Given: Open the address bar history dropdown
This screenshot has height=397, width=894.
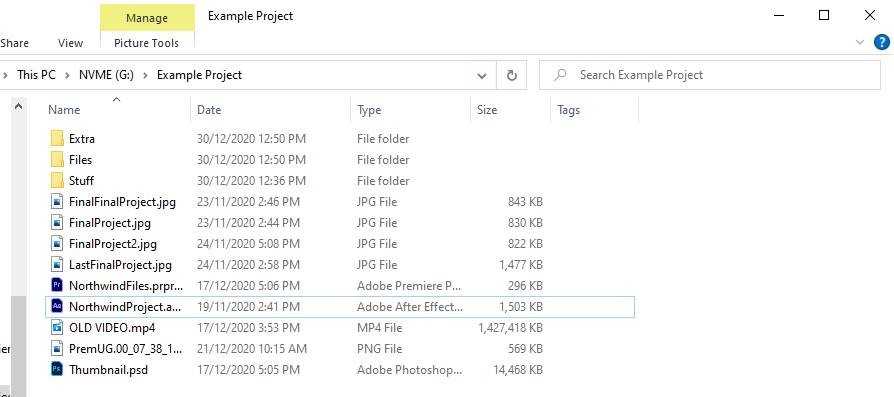Looking at the screenshot, I should (482, 75).
